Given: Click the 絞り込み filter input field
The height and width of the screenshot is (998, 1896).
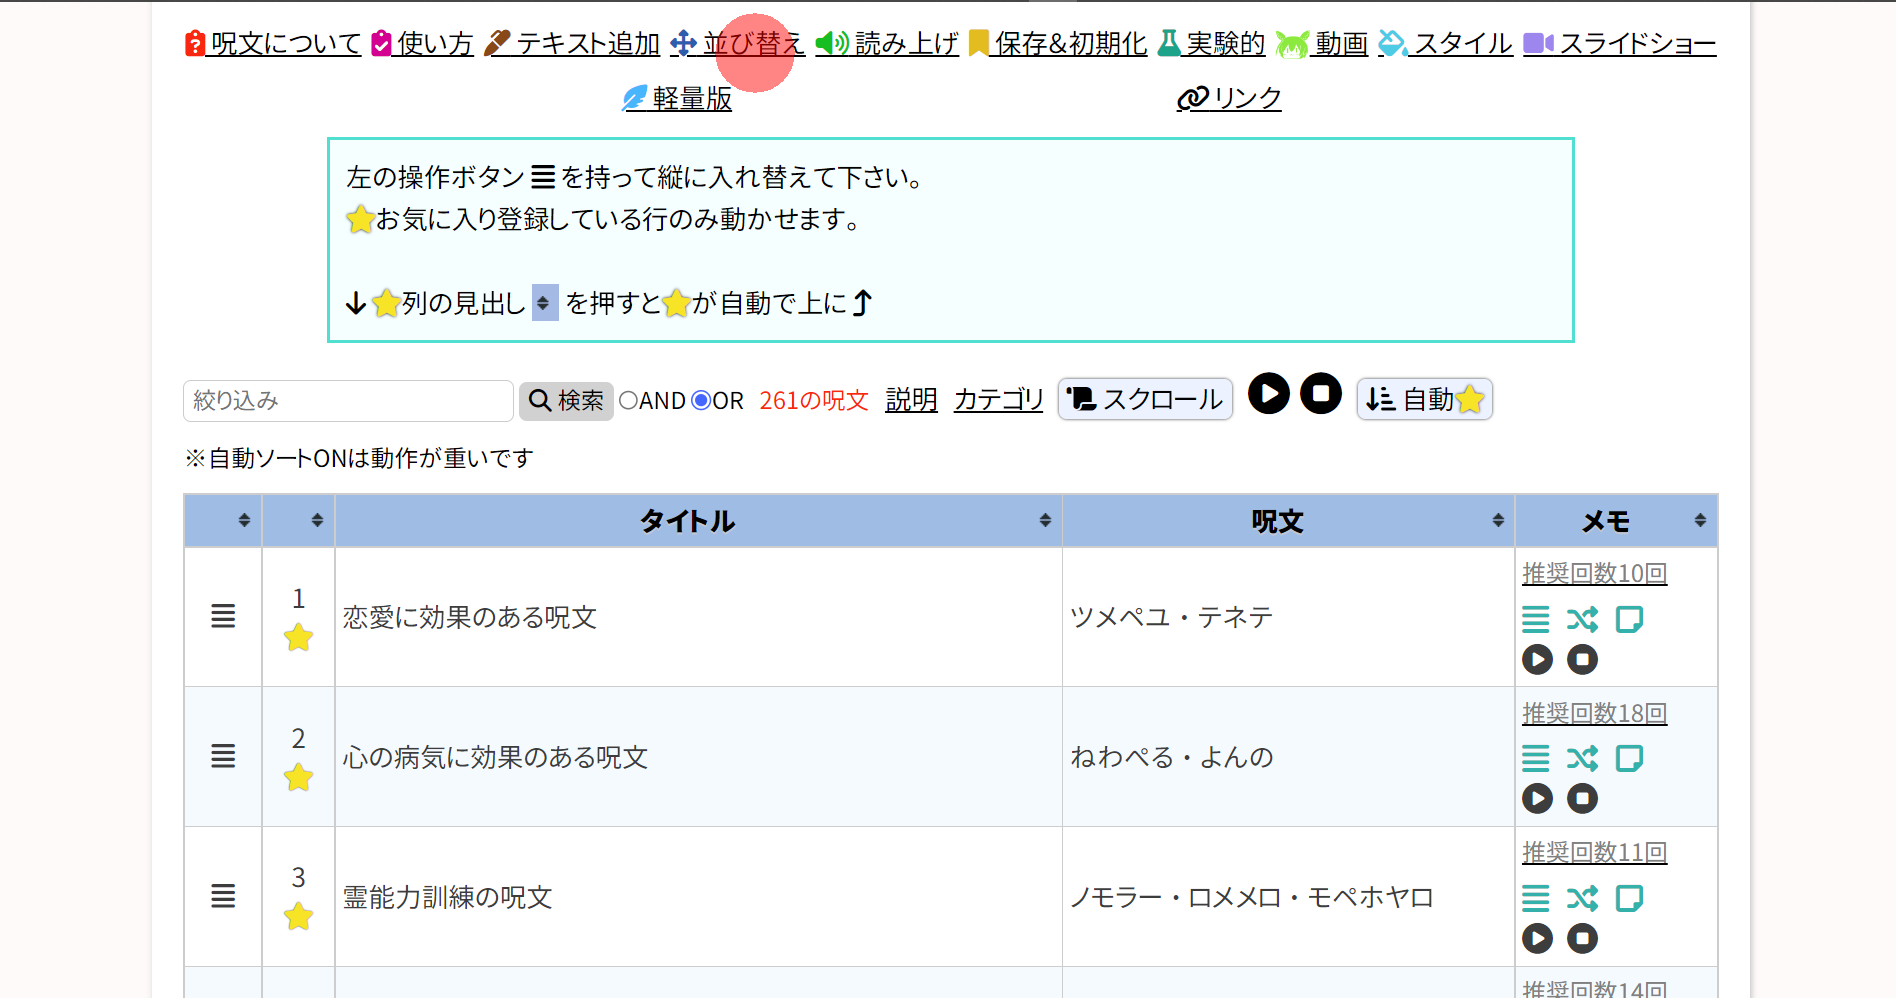Looking at the screenshot, I should point(348,401).
